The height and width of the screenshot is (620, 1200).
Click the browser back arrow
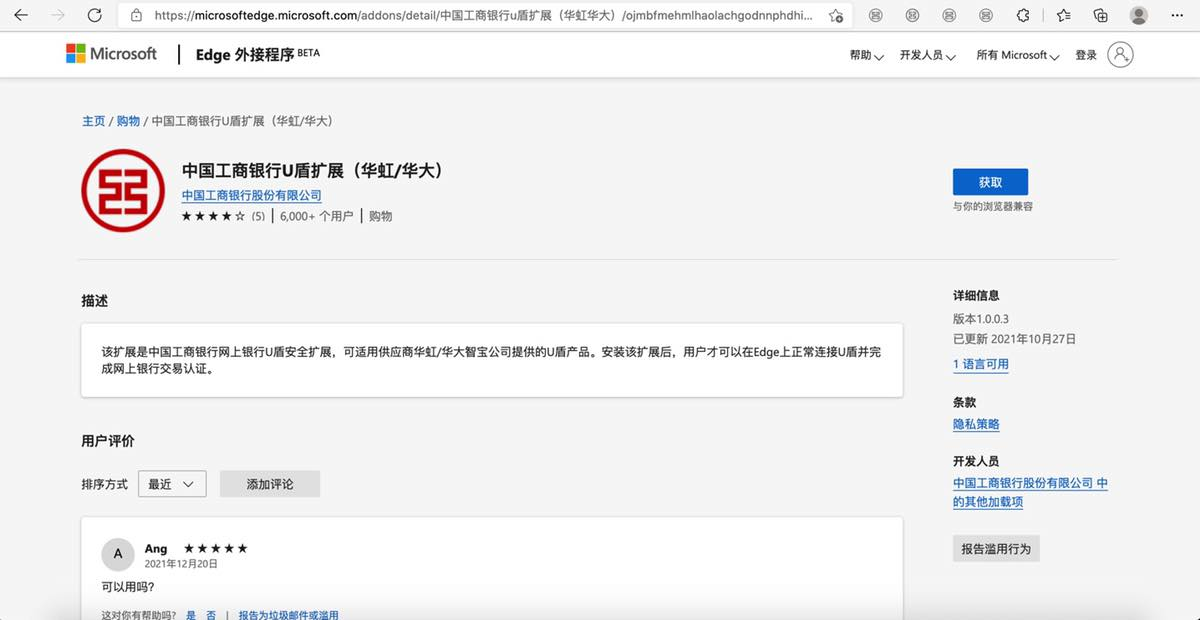(x=21, y=15)
